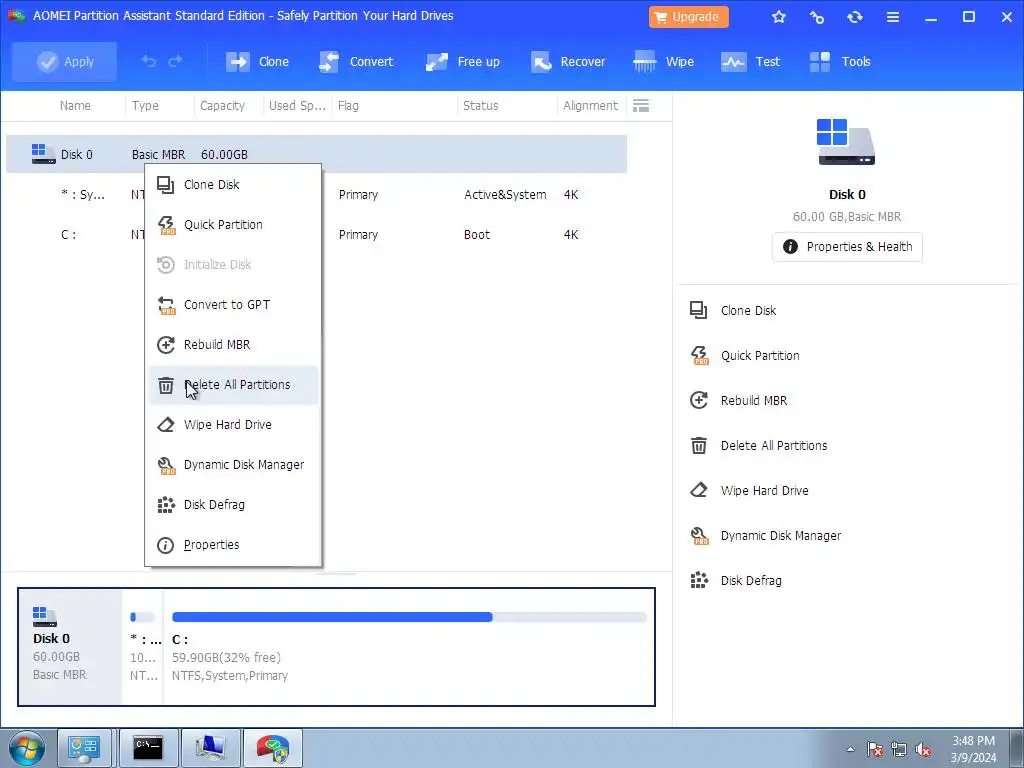
Task: Choose Dynamic Disk Manager in context menu
Action: click(x=233, y=465)
